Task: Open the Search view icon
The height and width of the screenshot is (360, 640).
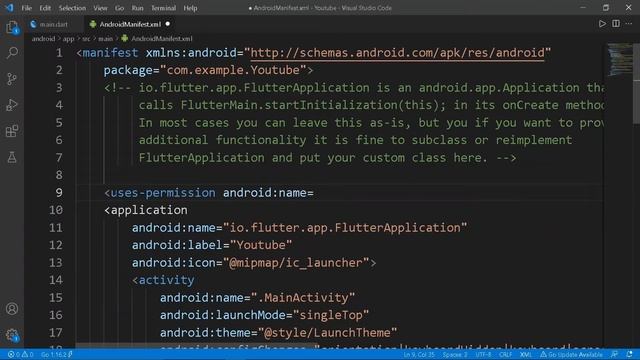Action: tap(12, 53)
